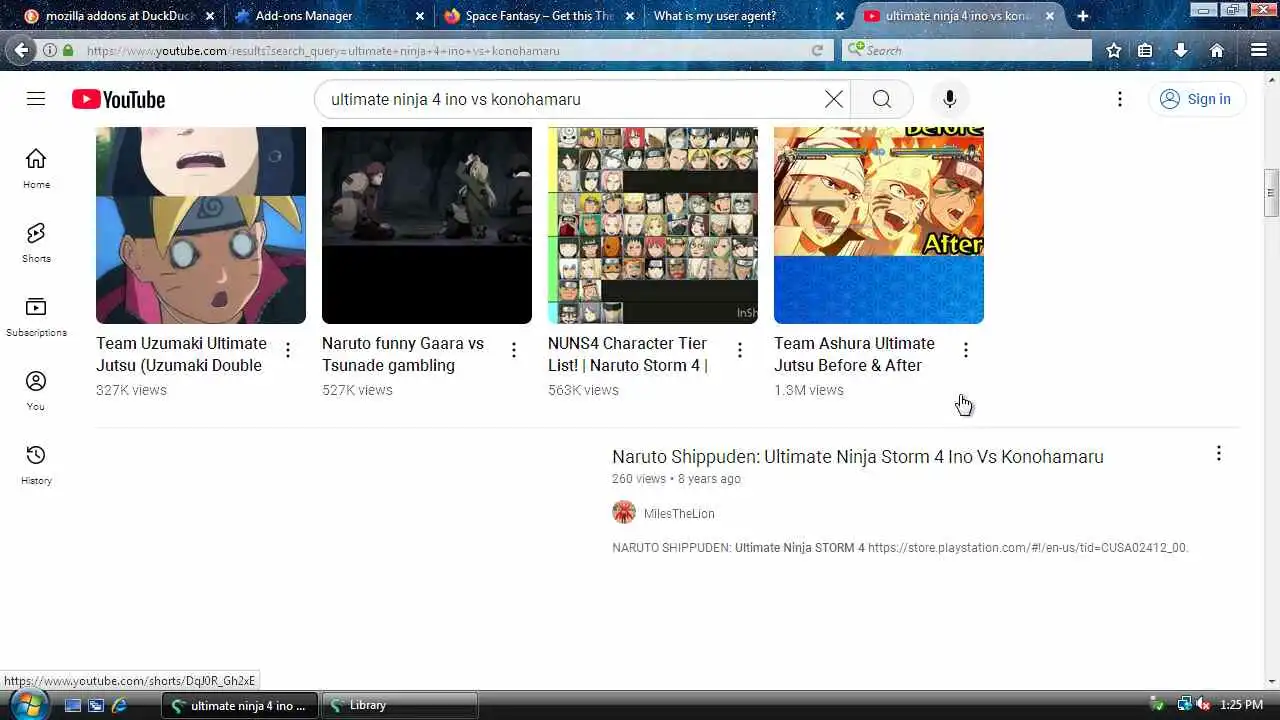
Task: Open Naruto Shippuden Ino Vs Konohamaru video title
Action: coord(858,456)
